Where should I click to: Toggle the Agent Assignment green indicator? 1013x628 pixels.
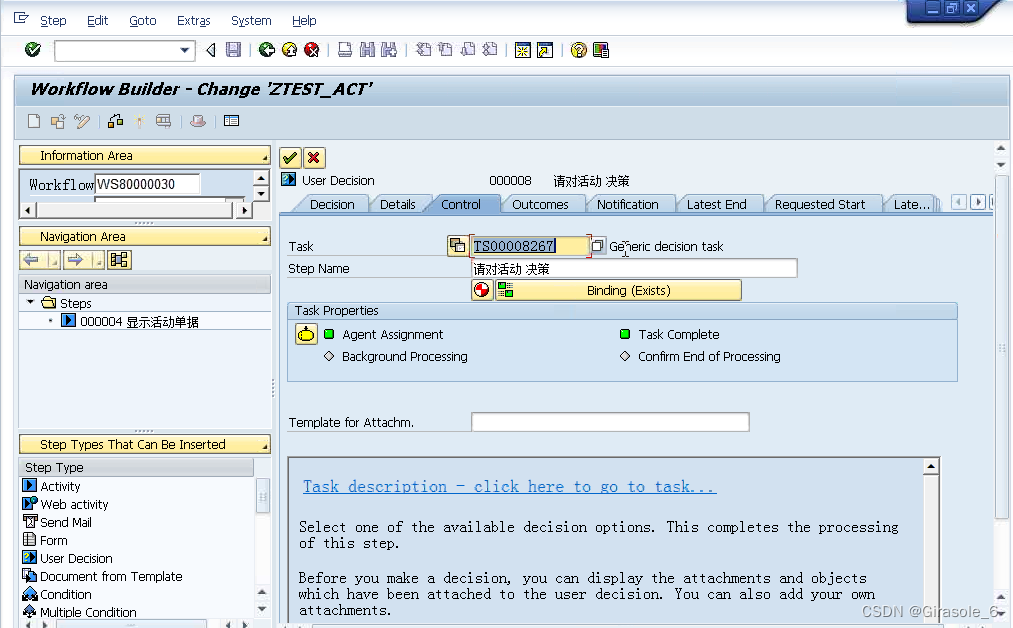tap(329, 334)
